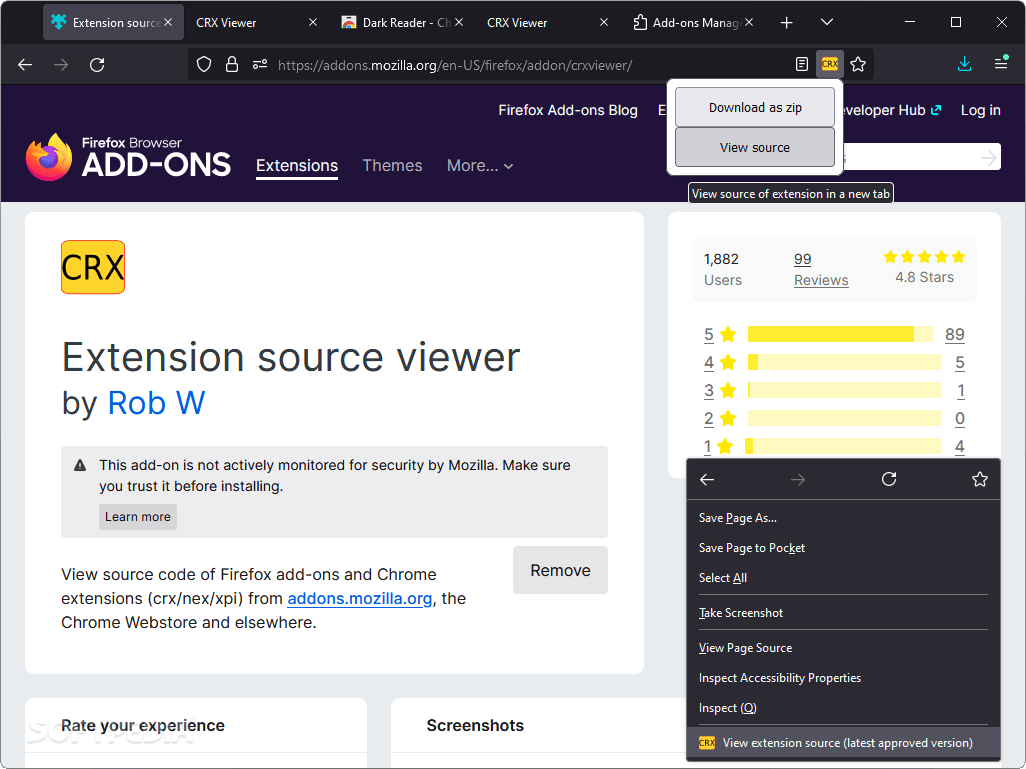This screenshot has width=1026, height=769.
Task: Toggle reader view in the address bar
Action: (801, 63)
